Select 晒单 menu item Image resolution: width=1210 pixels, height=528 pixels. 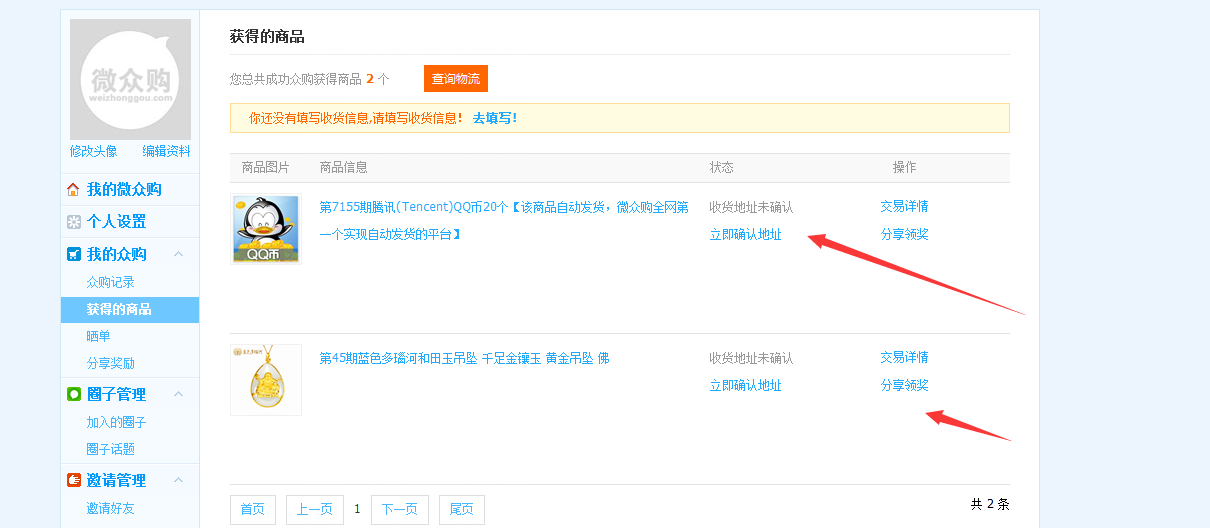point(98,336)
